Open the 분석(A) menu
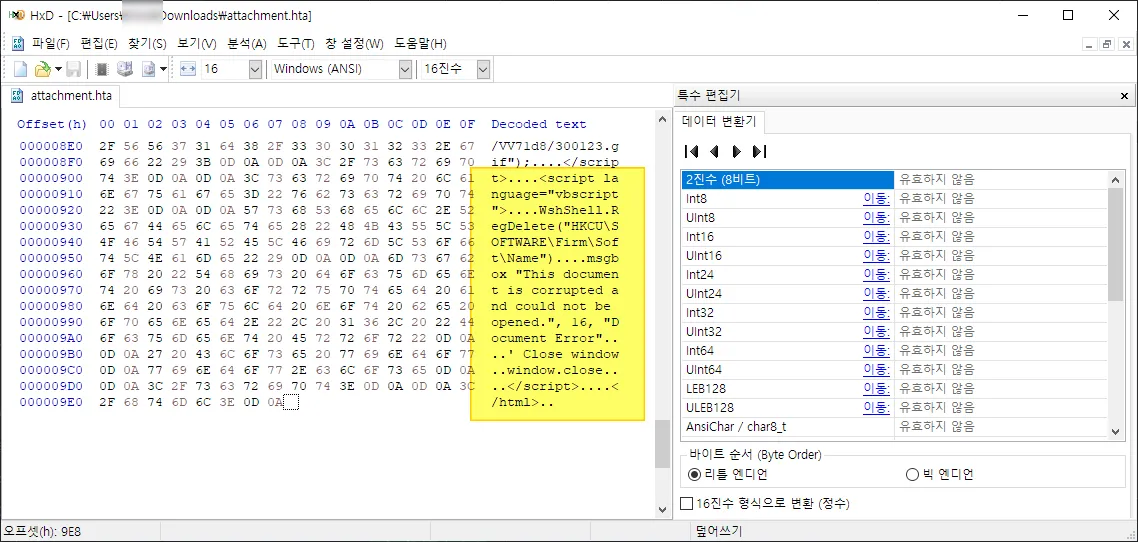The height and width of the screenshot is (542, 1138). (x=247, y=44)
